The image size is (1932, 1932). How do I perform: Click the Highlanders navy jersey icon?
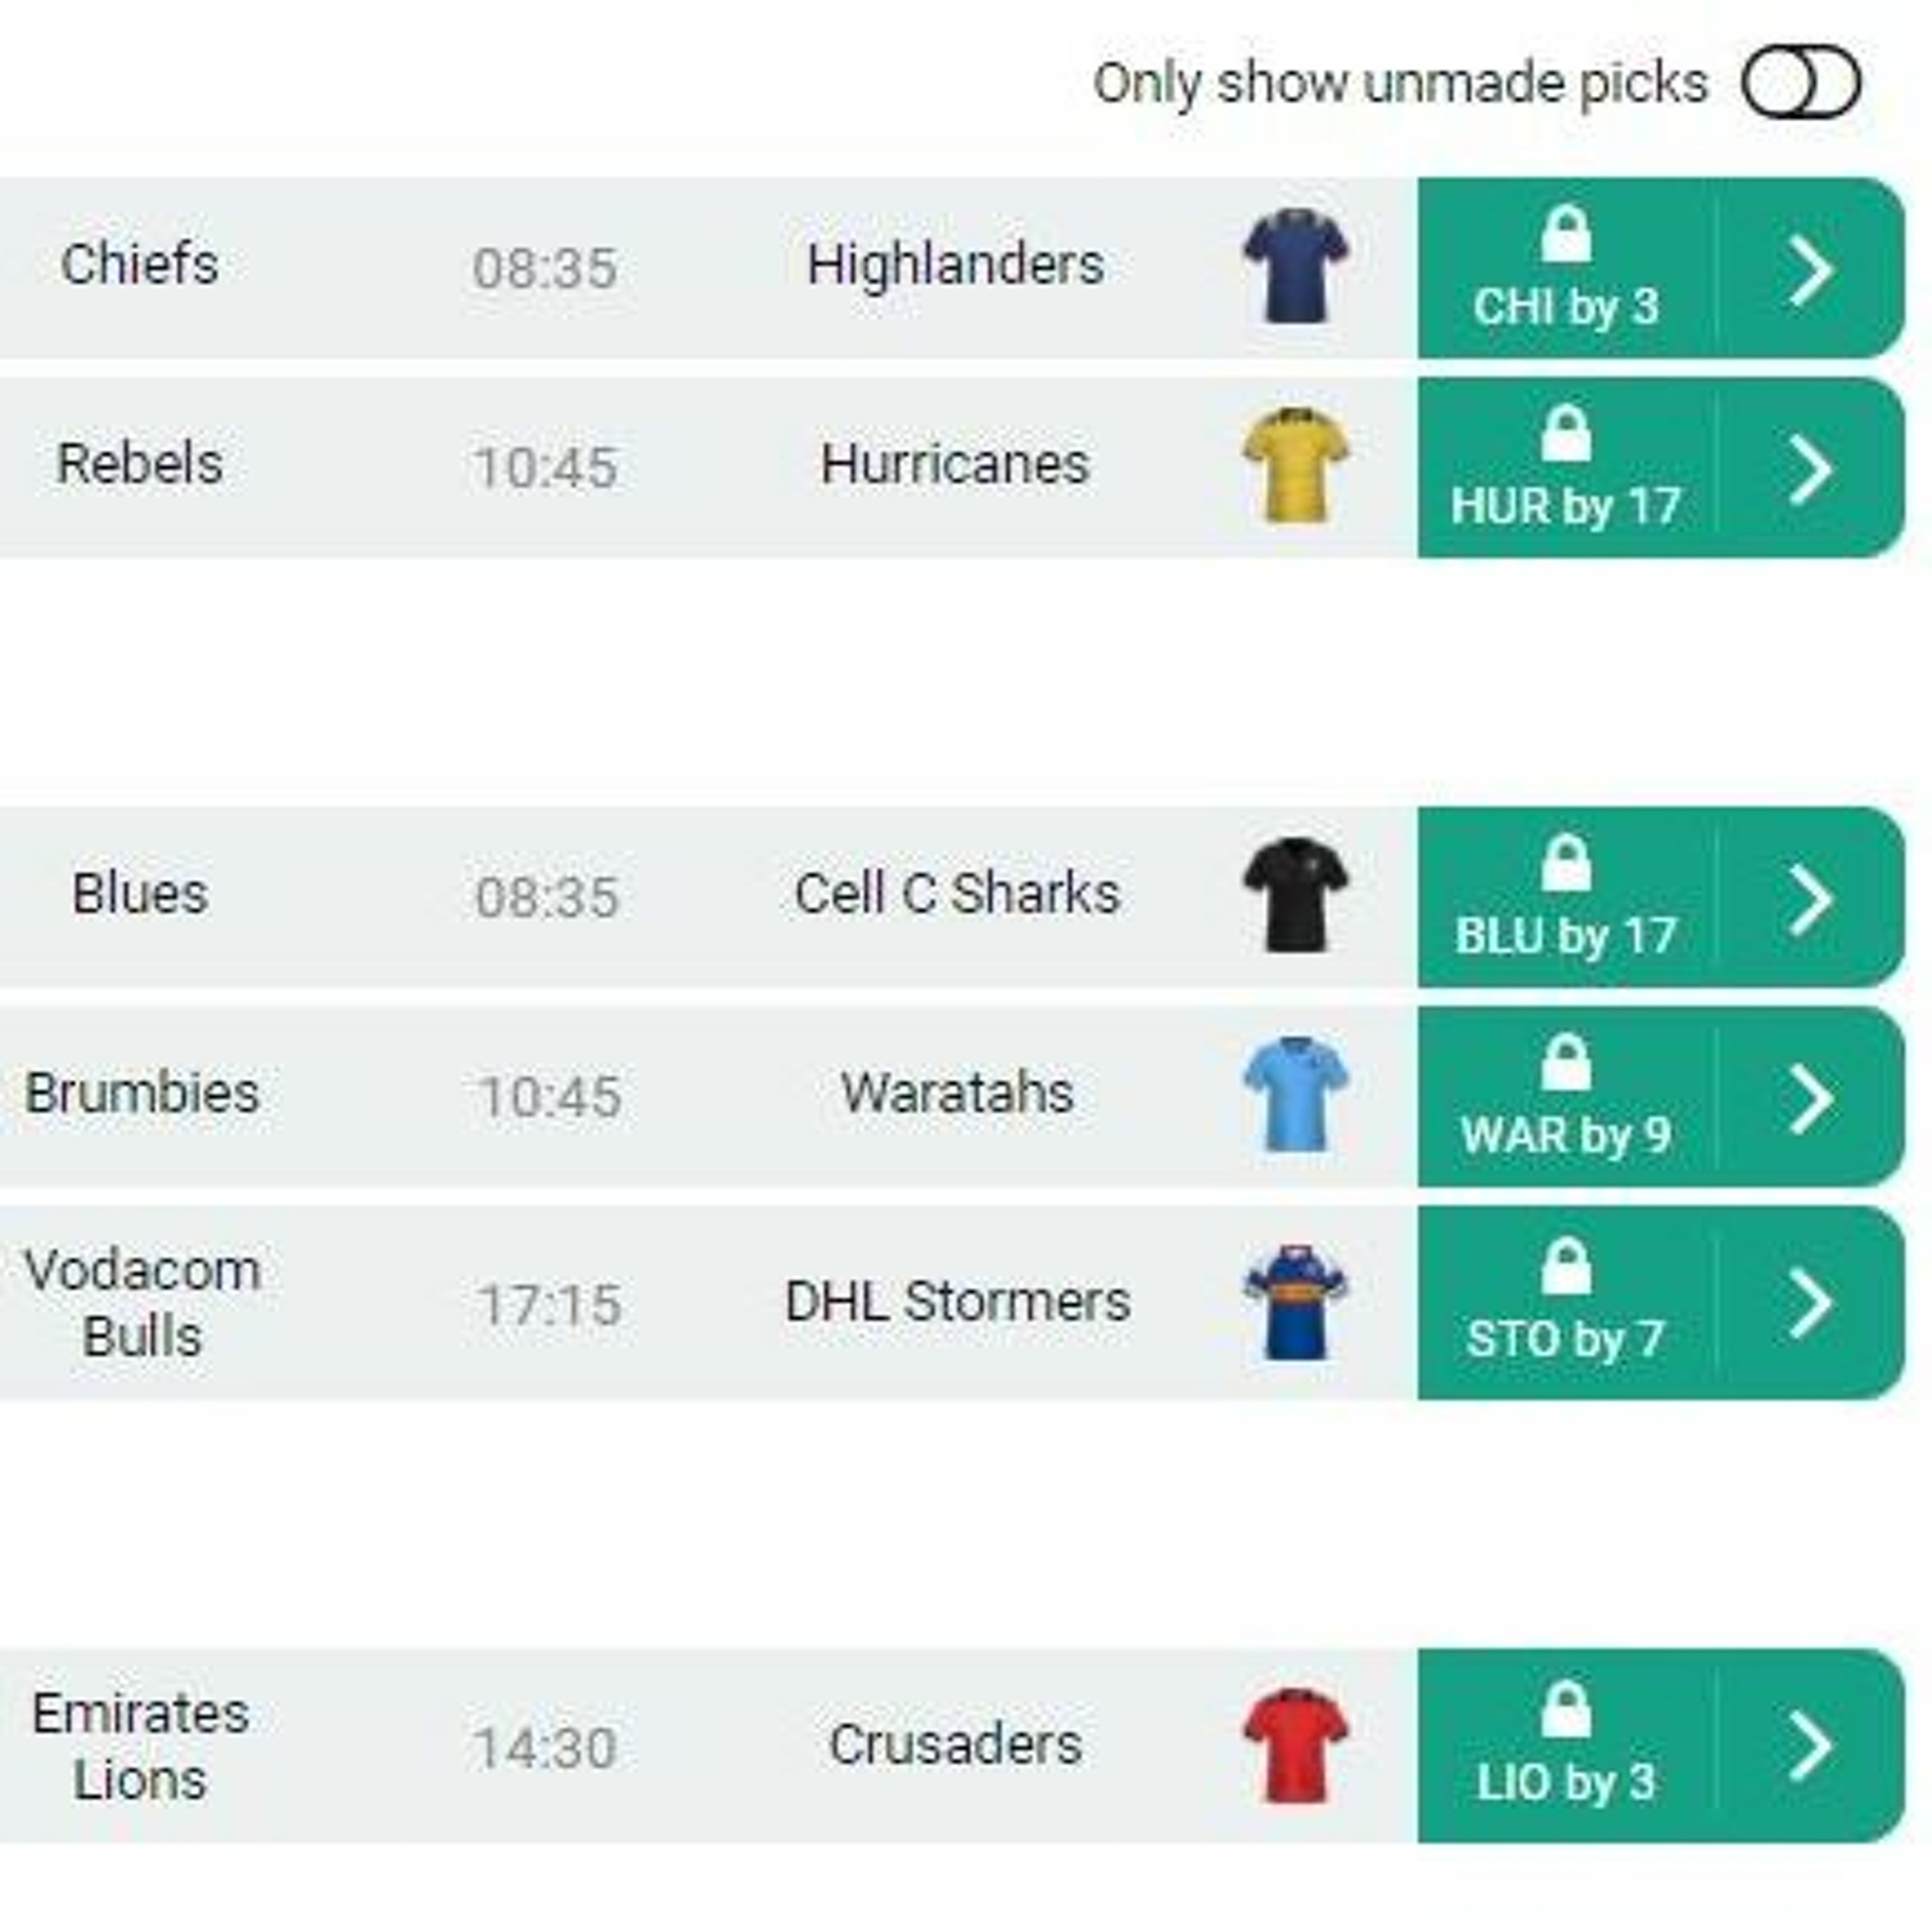click(x=1296, y=266)
